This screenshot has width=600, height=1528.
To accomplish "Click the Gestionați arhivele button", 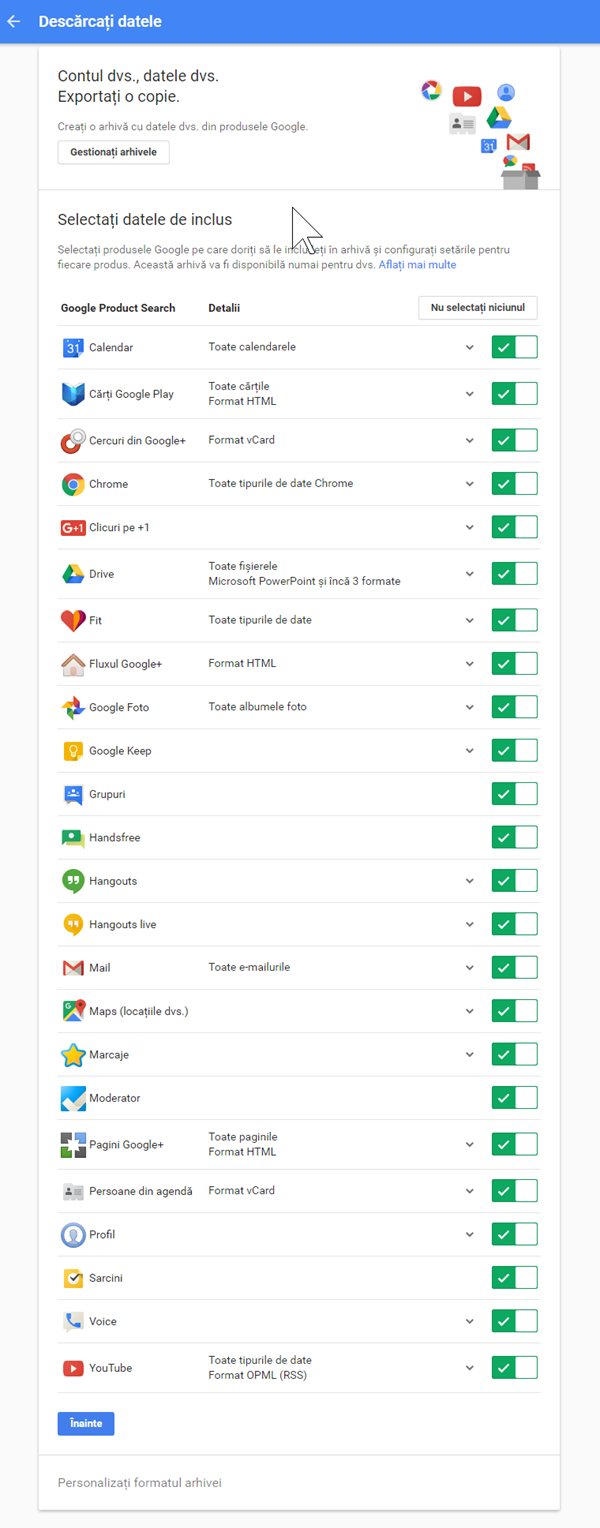I will pos(113,152).
